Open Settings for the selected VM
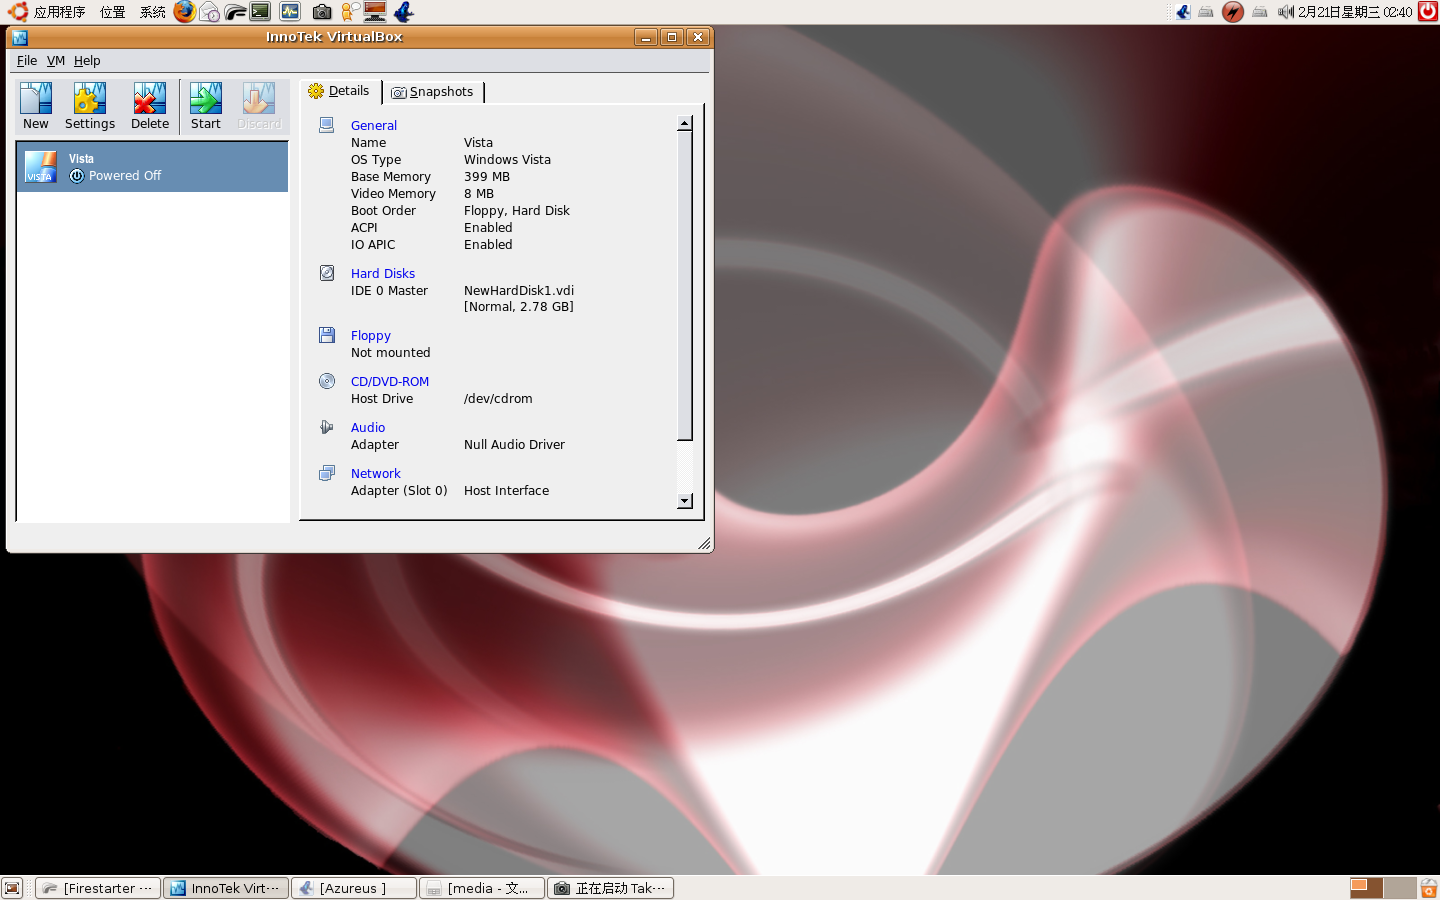Screen dimensions: 1440x900 click(x=90, y=106)
